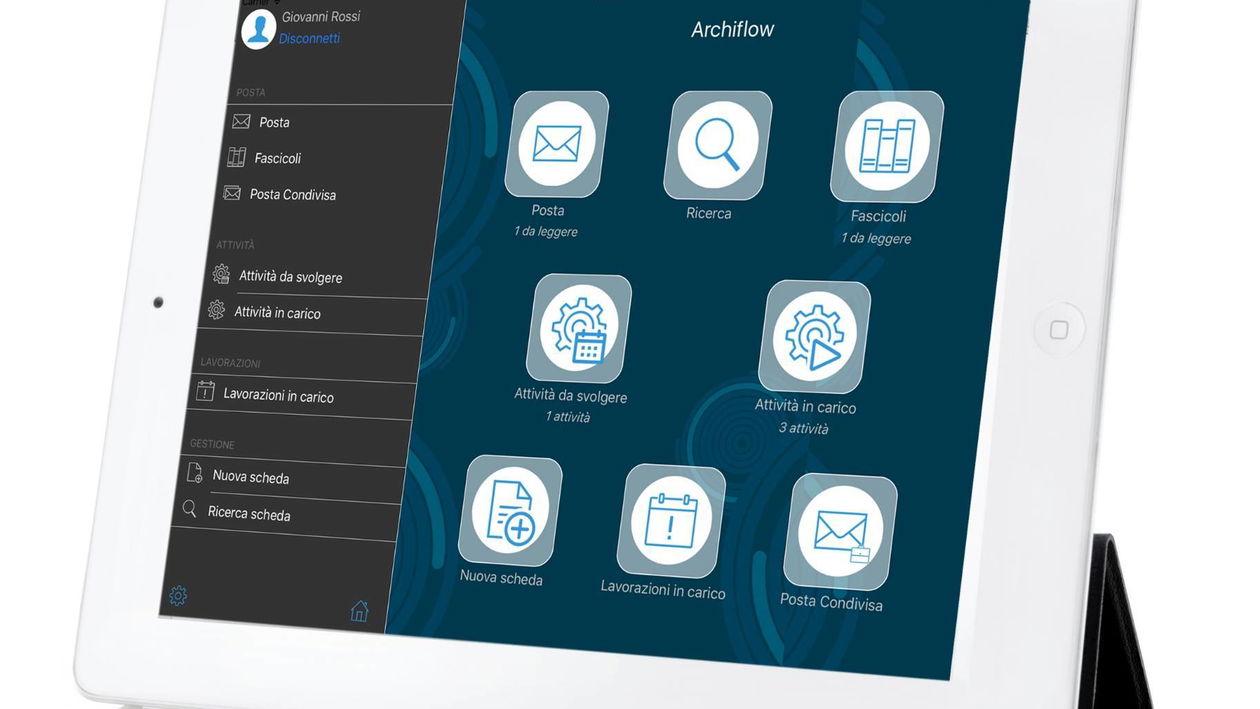Open the Posta Condivisa tile
Screen dimensions: 1260x709
[x=839, y=531]
